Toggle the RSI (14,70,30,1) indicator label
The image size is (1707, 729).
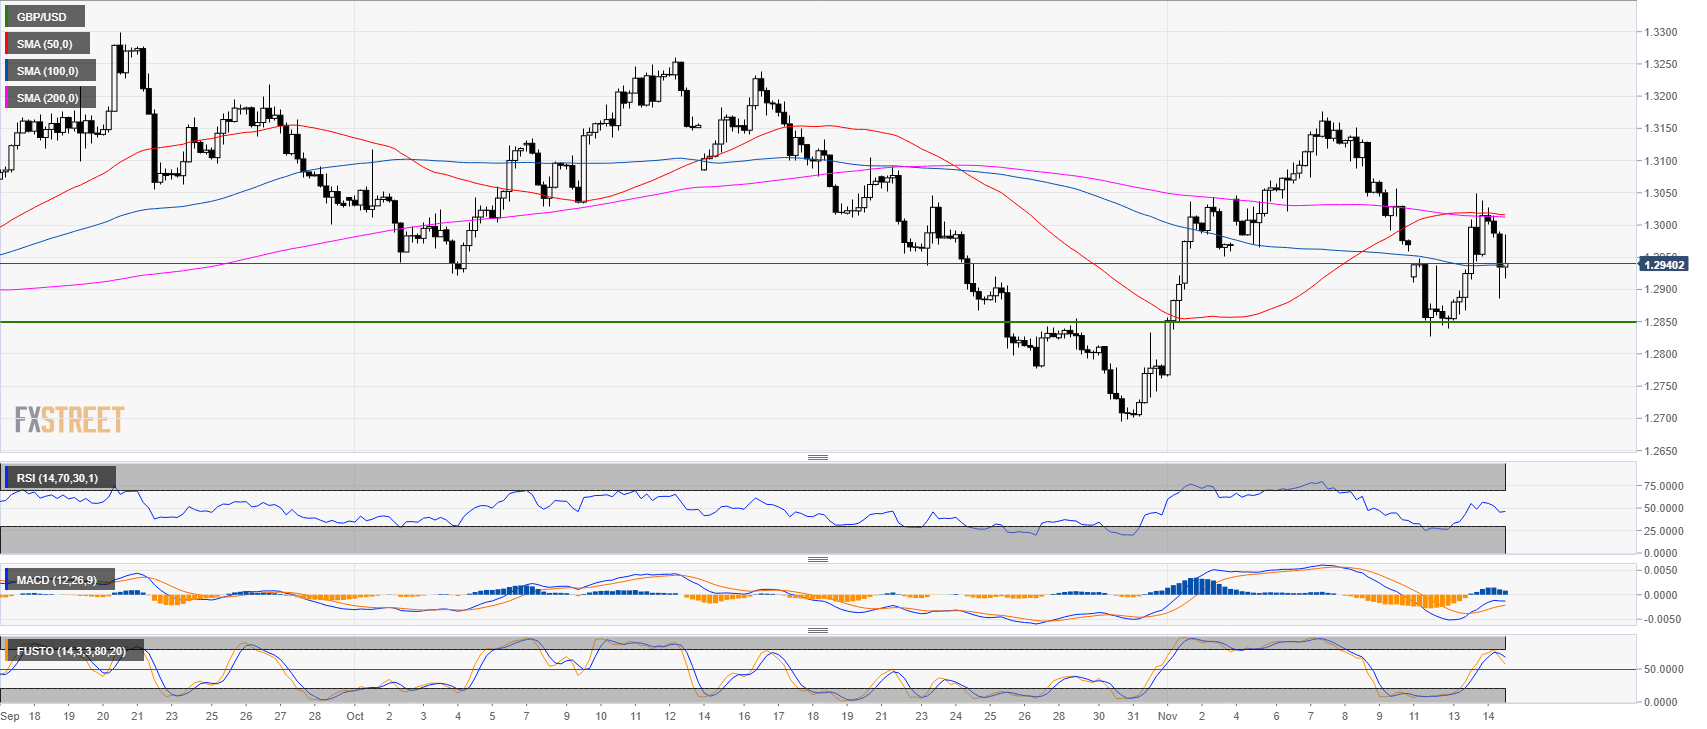click(57, 478)
